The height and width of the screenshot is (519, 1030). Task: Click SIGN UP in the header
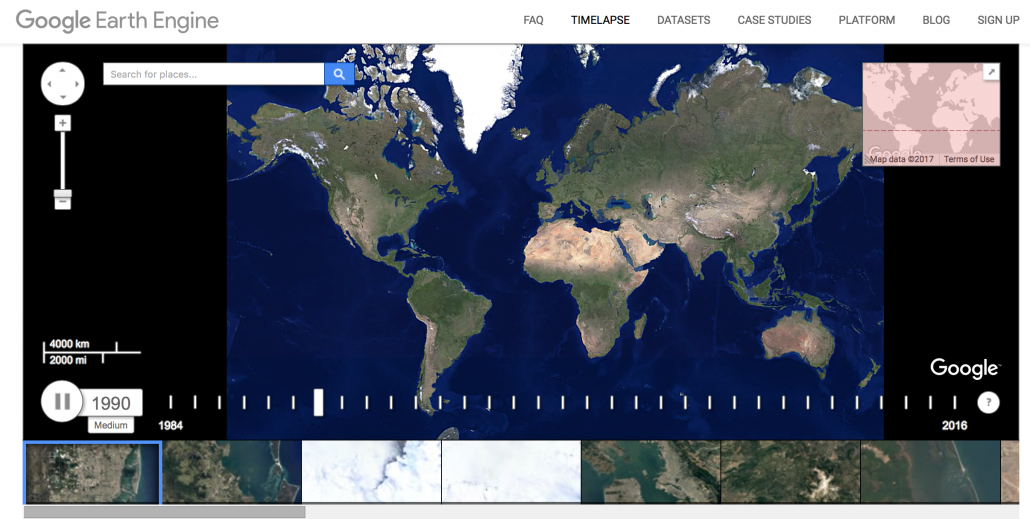(998, 20)
